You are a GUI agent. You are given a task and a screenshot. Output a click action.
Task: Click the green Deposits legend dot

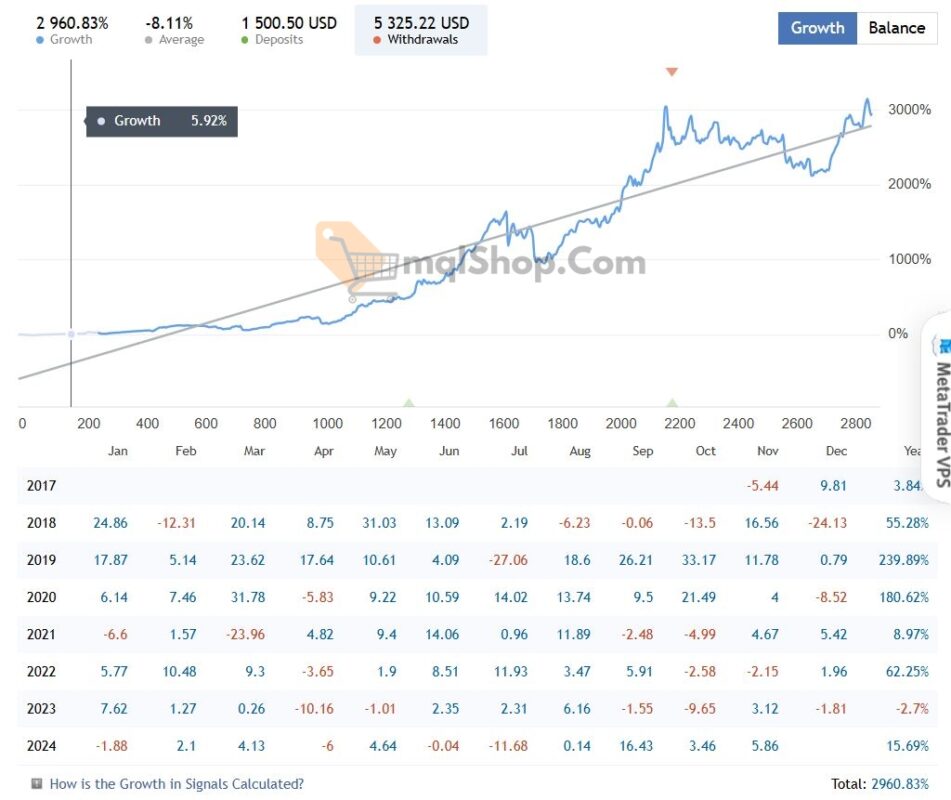coord(246,40)
